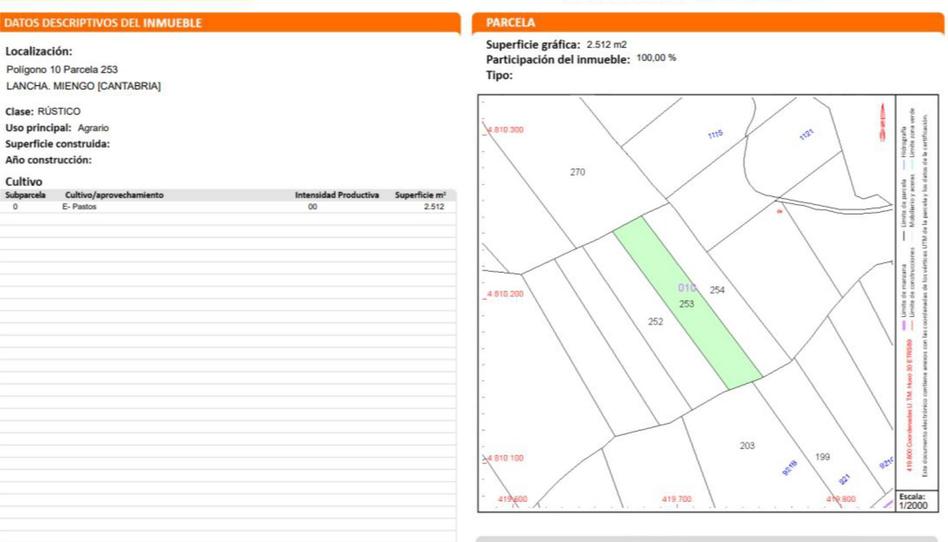Click the coordinate label '4.810.300'
The height and width of the screenshot is (542, 948).
[505, 129]
